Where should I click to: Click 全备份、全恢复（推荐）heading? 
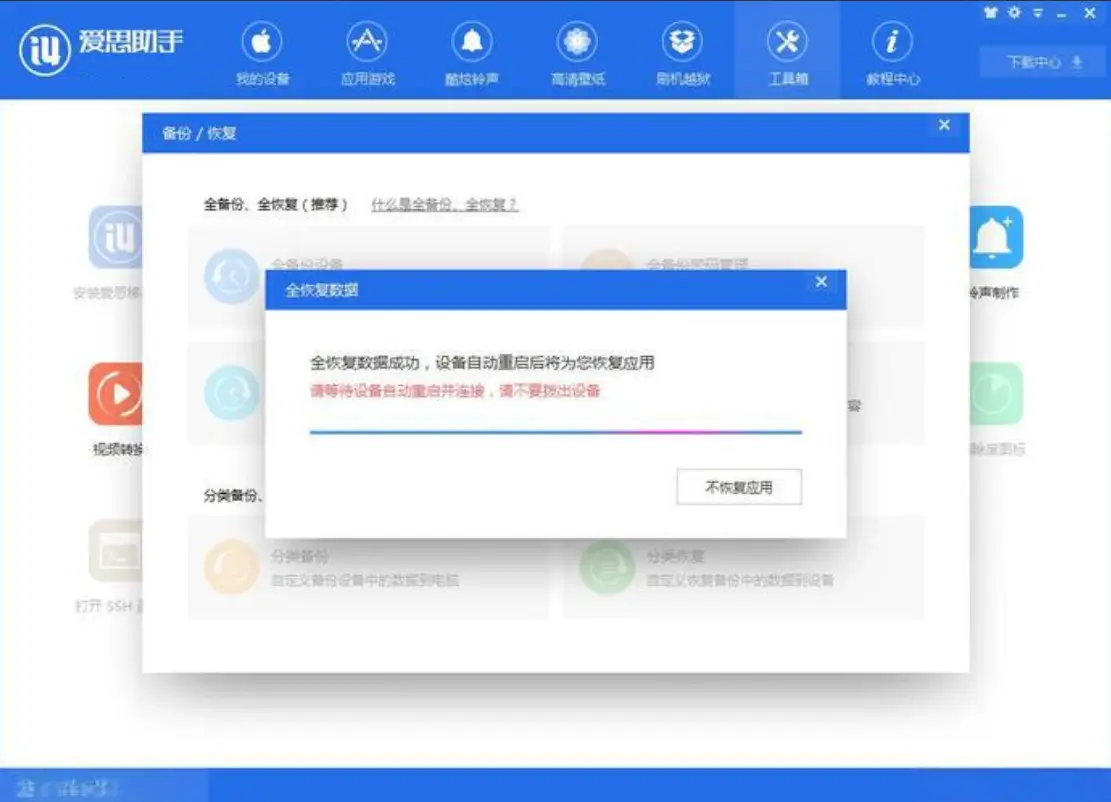coord(276,205)
